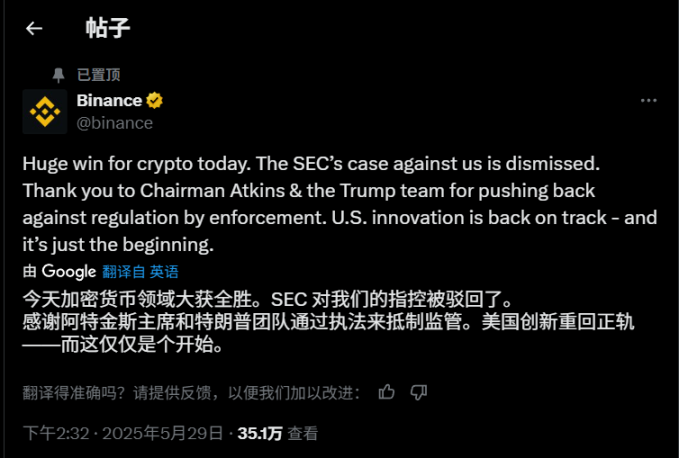
Task: Click the 翻译自 英语 link
Action: click(140, 271)
